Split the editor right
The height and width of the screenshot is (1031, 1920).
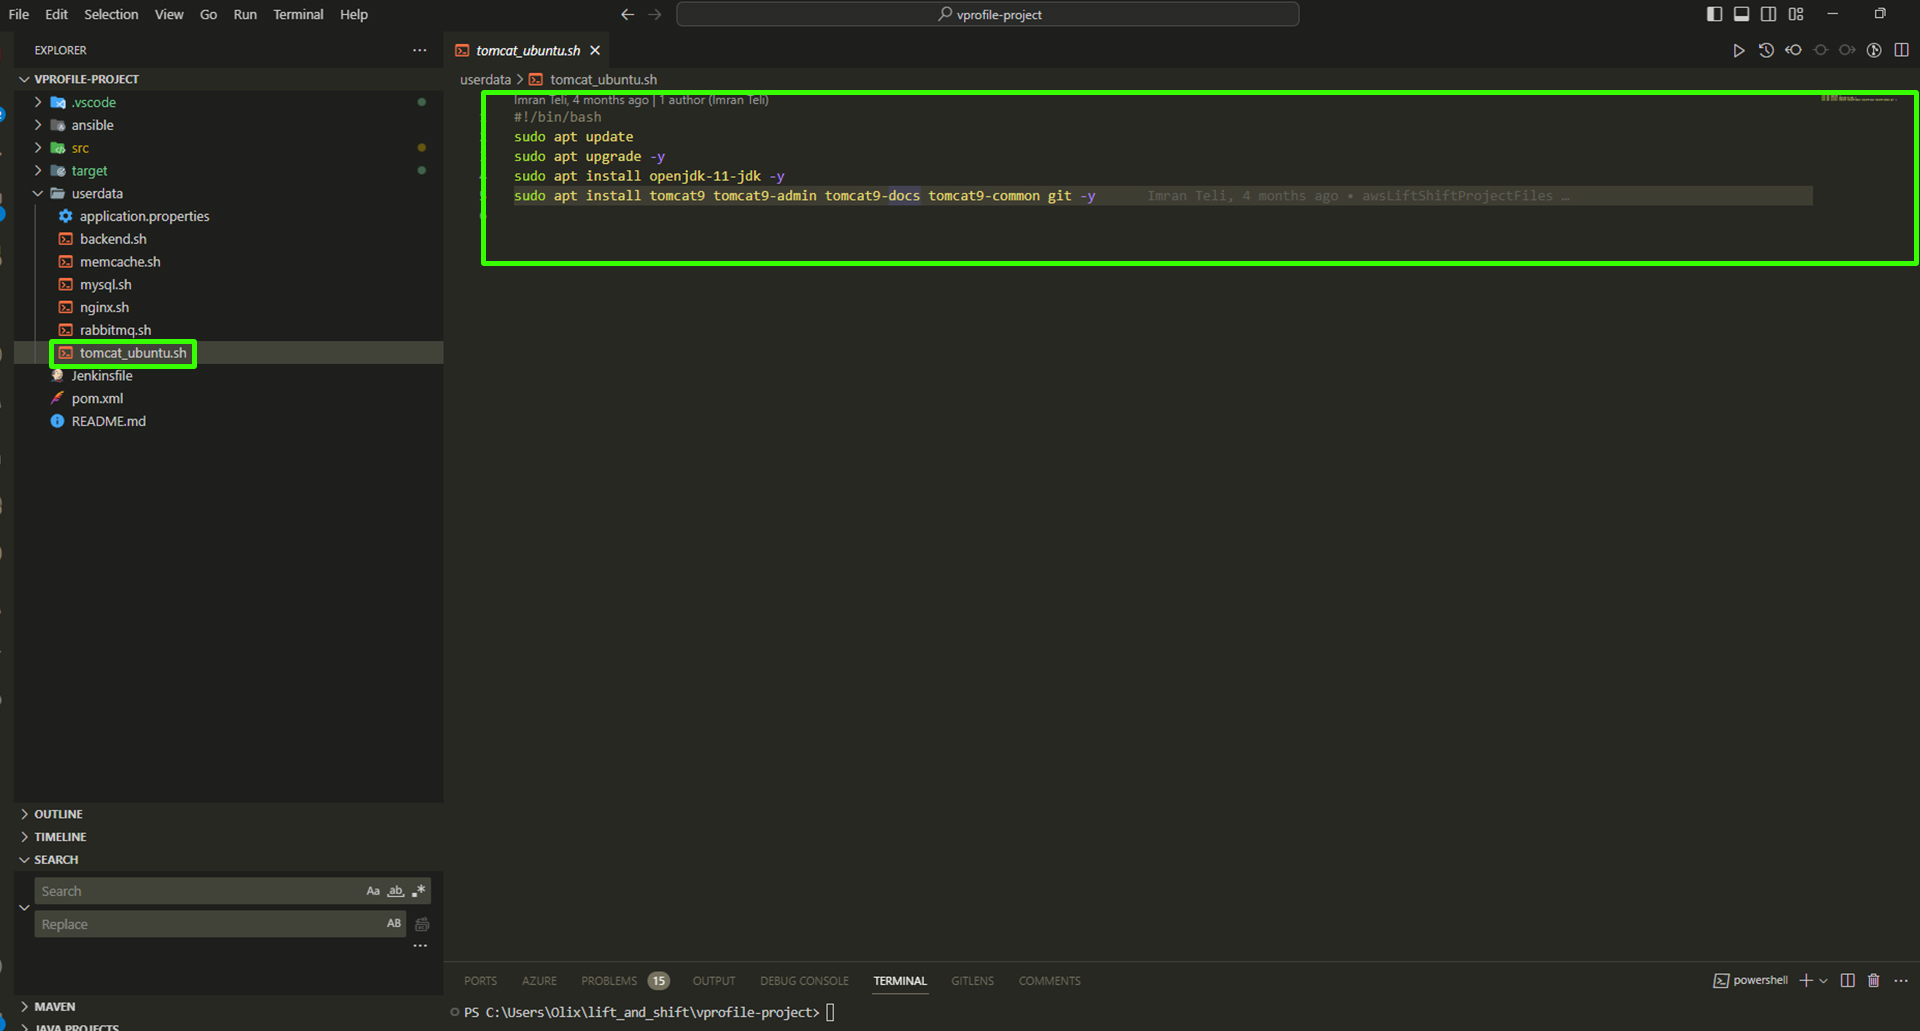1901,50
